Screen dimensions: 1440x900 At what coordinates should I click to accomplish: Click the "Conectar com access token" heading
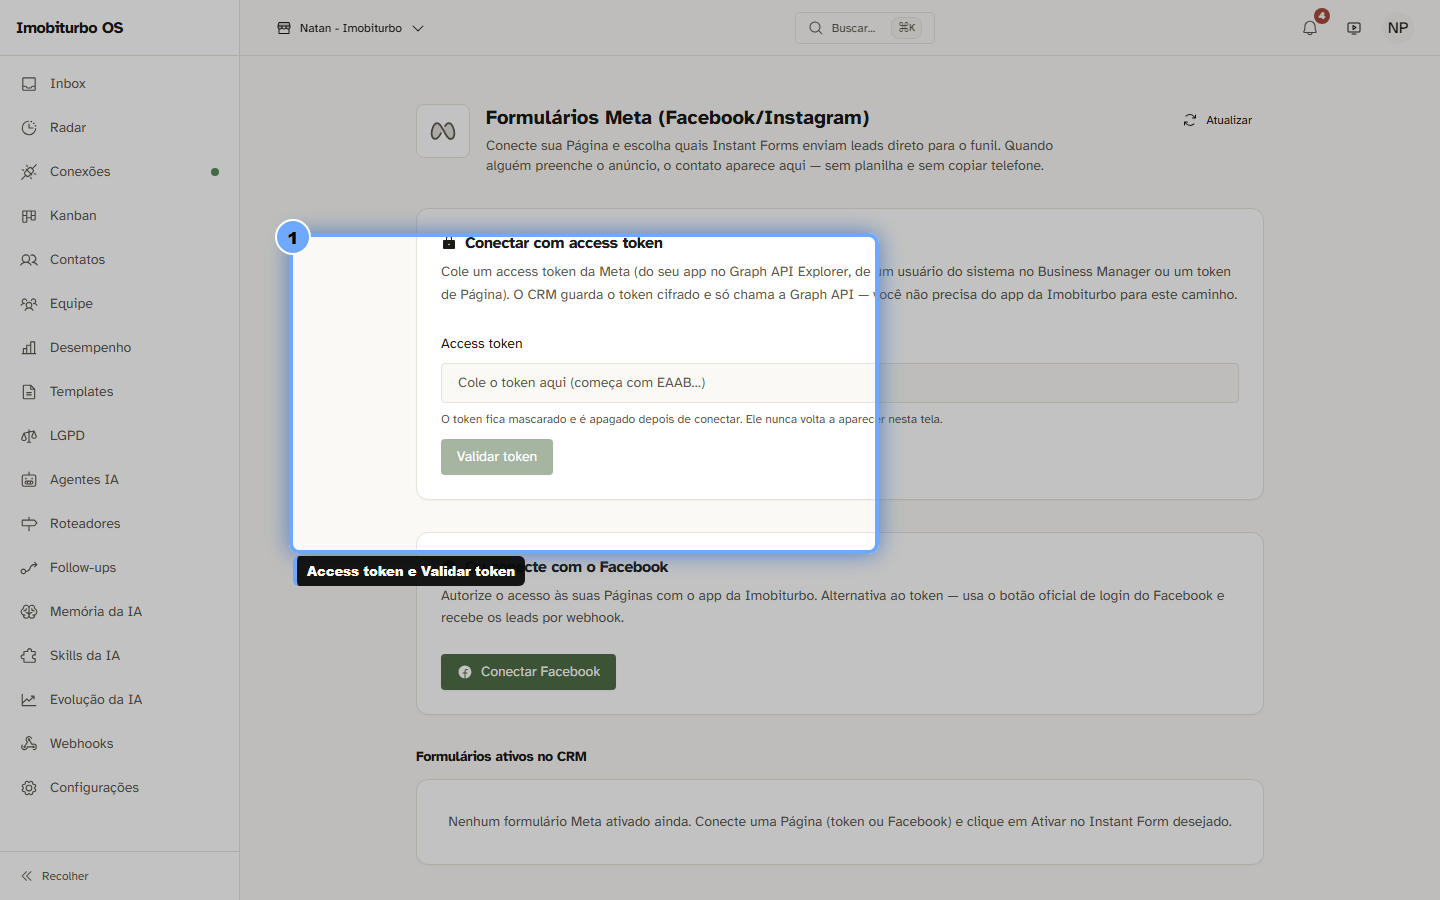(x=564, y=243)
